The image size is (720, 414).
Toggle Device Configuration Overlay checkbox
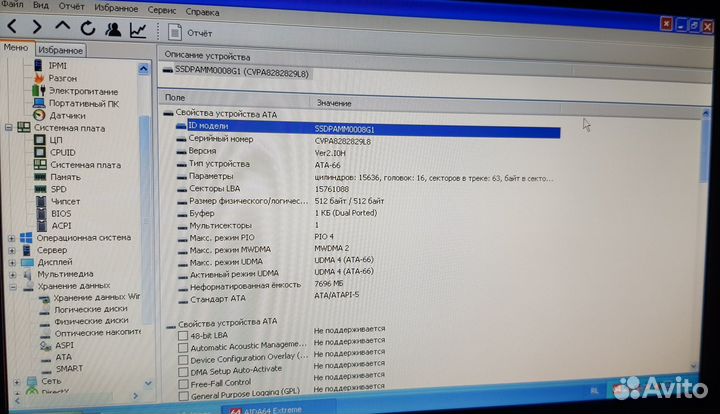tap(183, 359)
